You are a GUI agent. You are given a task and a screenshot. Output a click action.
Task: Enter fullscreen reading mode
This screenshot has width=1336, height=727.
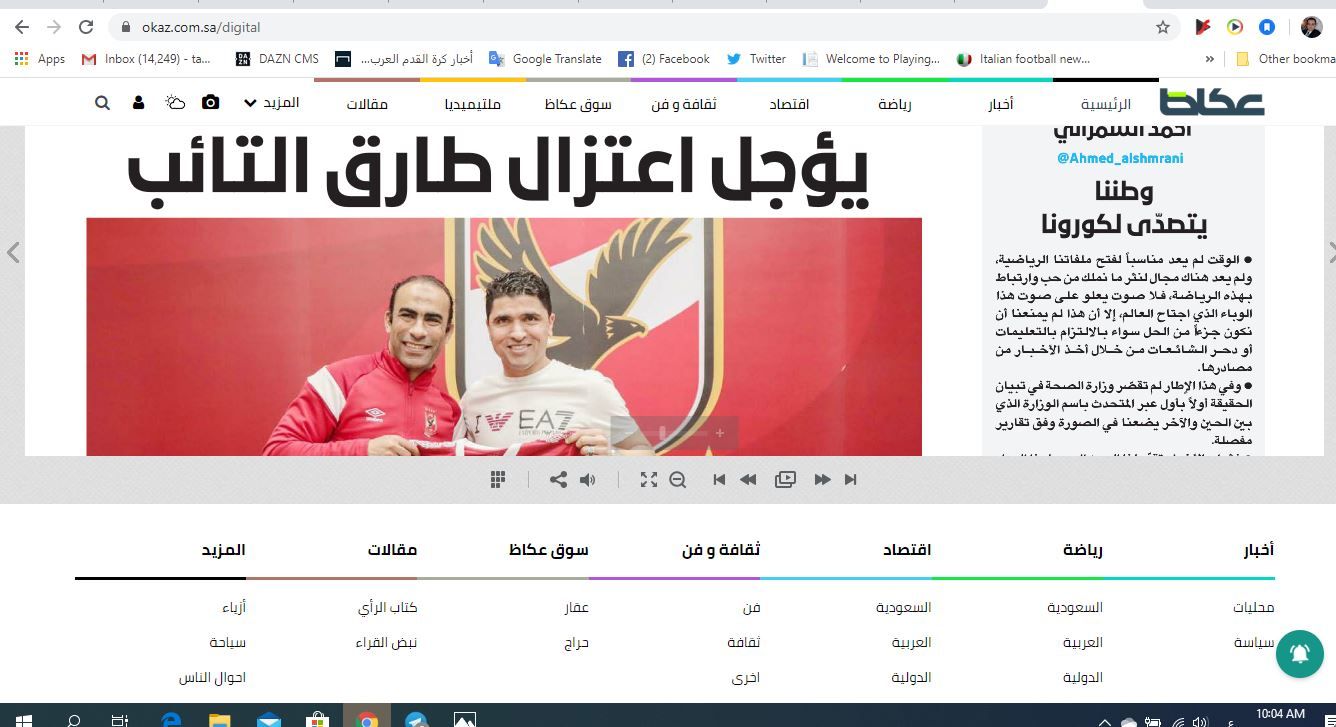tap(649, 479)
